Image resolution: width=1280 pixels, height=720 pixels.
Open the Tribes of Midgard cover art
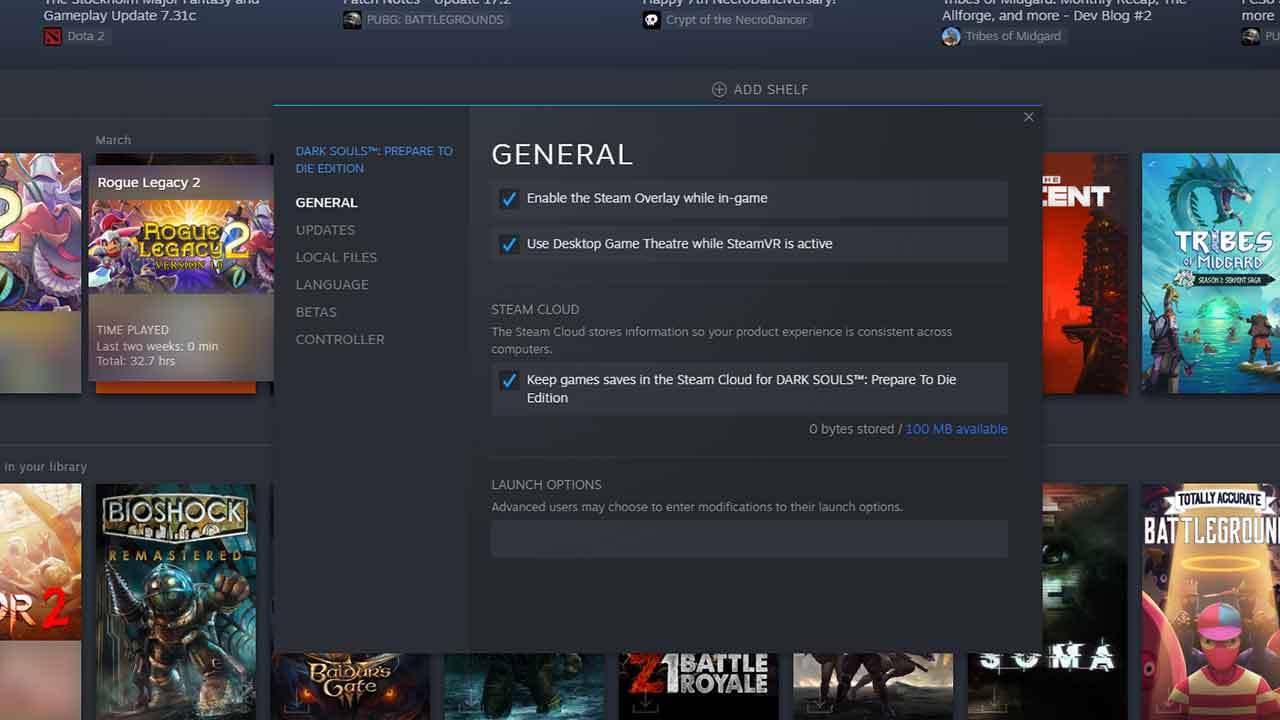tap(1210, 273)
